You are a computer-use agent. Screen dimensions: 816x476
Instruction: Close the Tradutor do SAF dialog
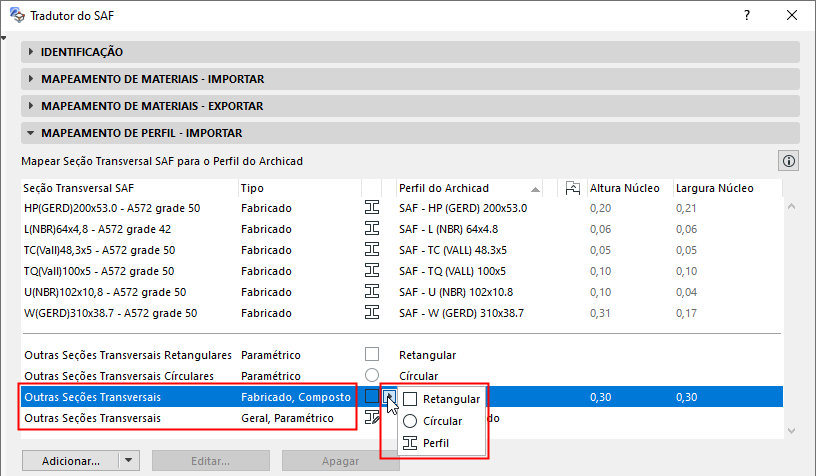click(x=792, y=15)
